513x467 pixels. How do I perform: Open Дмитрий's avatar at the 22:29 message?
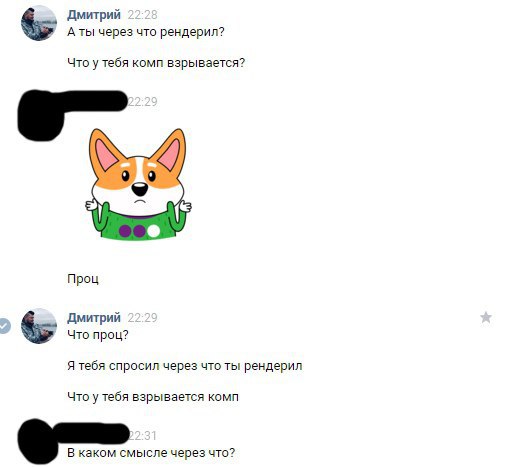click(x=39, y=326)
